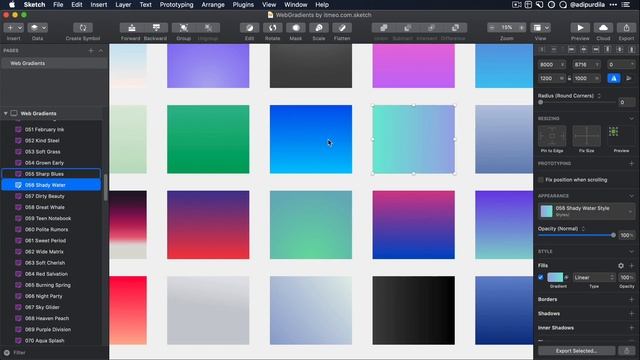Click the Edit tool icon

coord(249,28)
